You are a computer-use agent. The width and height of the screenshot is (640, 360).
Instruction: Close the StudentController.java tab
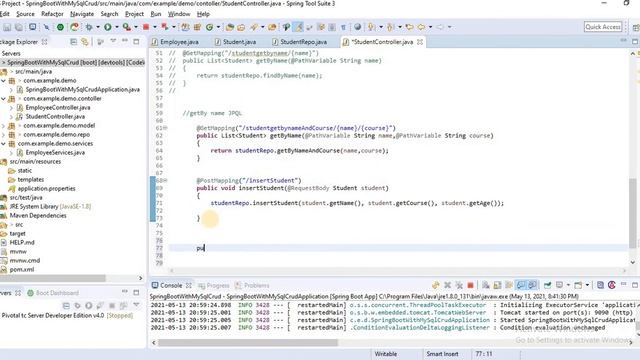420,42
